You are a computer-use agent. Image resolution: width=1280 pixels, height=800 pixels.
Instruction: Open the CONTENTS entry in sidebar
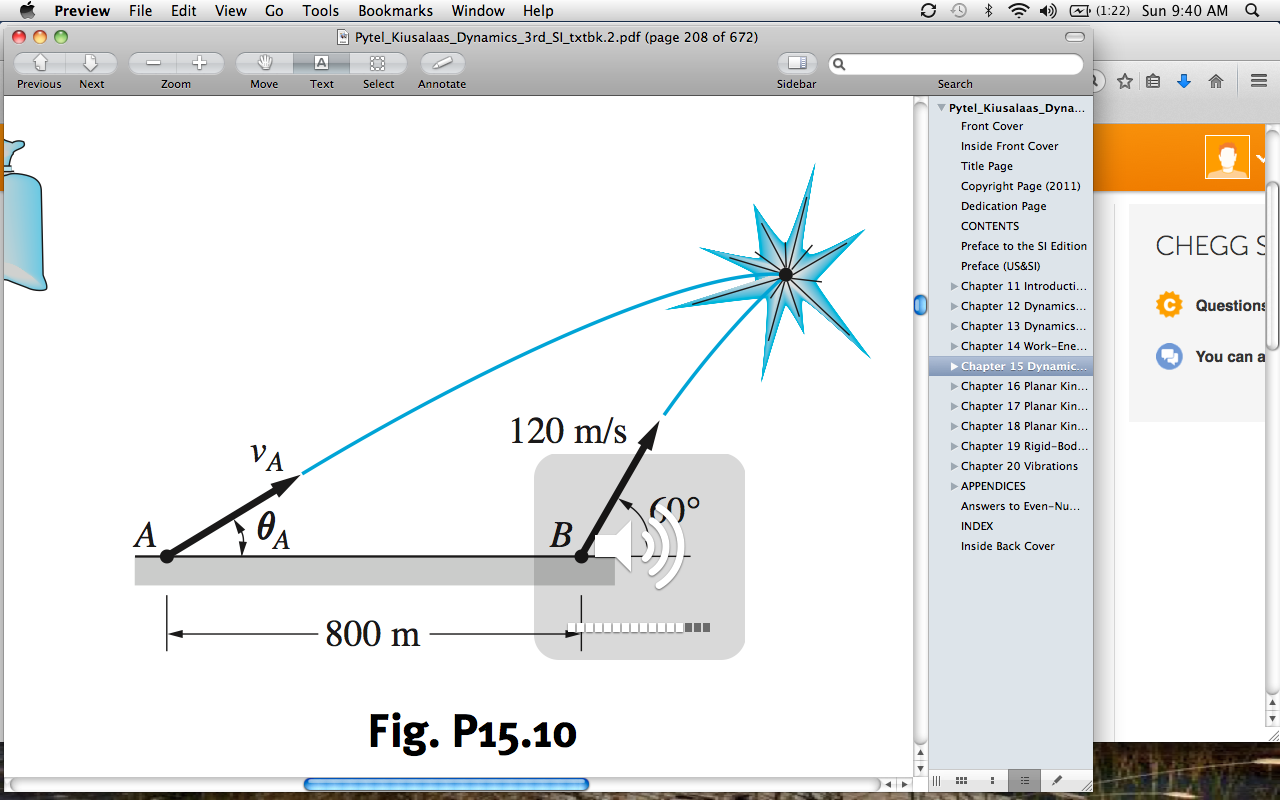point(990,226)
